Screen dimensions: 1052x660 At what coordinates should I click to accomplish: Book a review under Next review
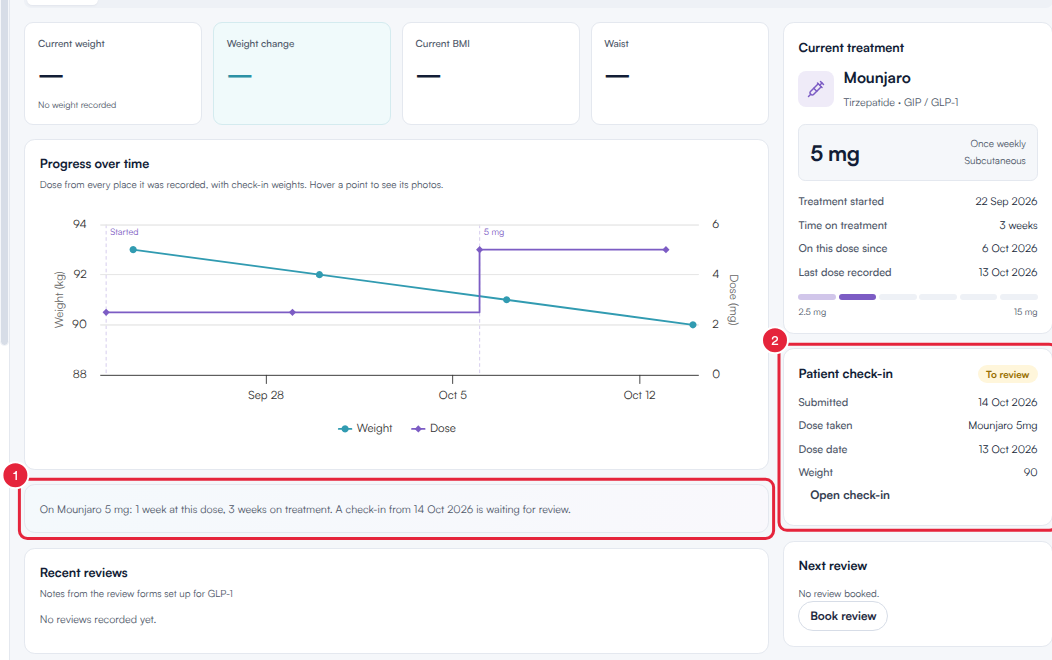[x=843, y=616]
